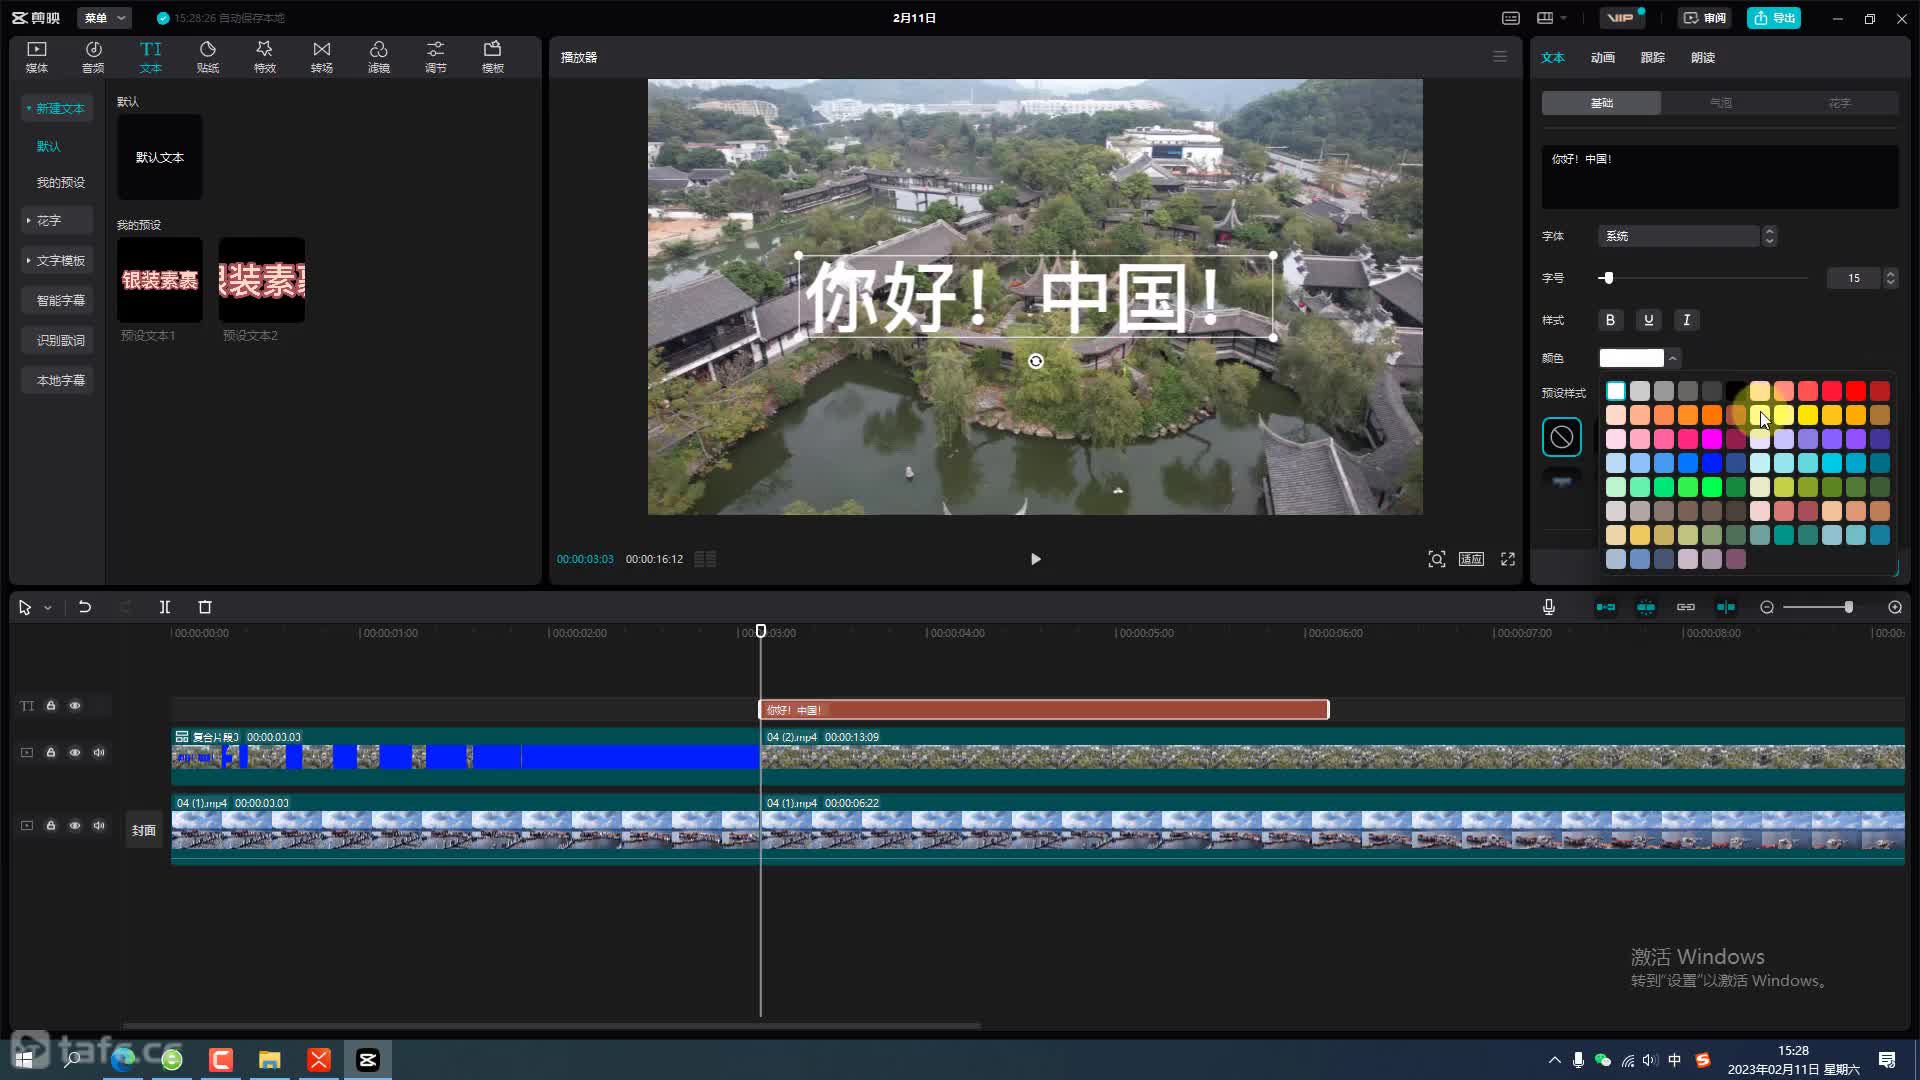Open the 字体 font dropdown
1920x1080 pixels.
1686,236
